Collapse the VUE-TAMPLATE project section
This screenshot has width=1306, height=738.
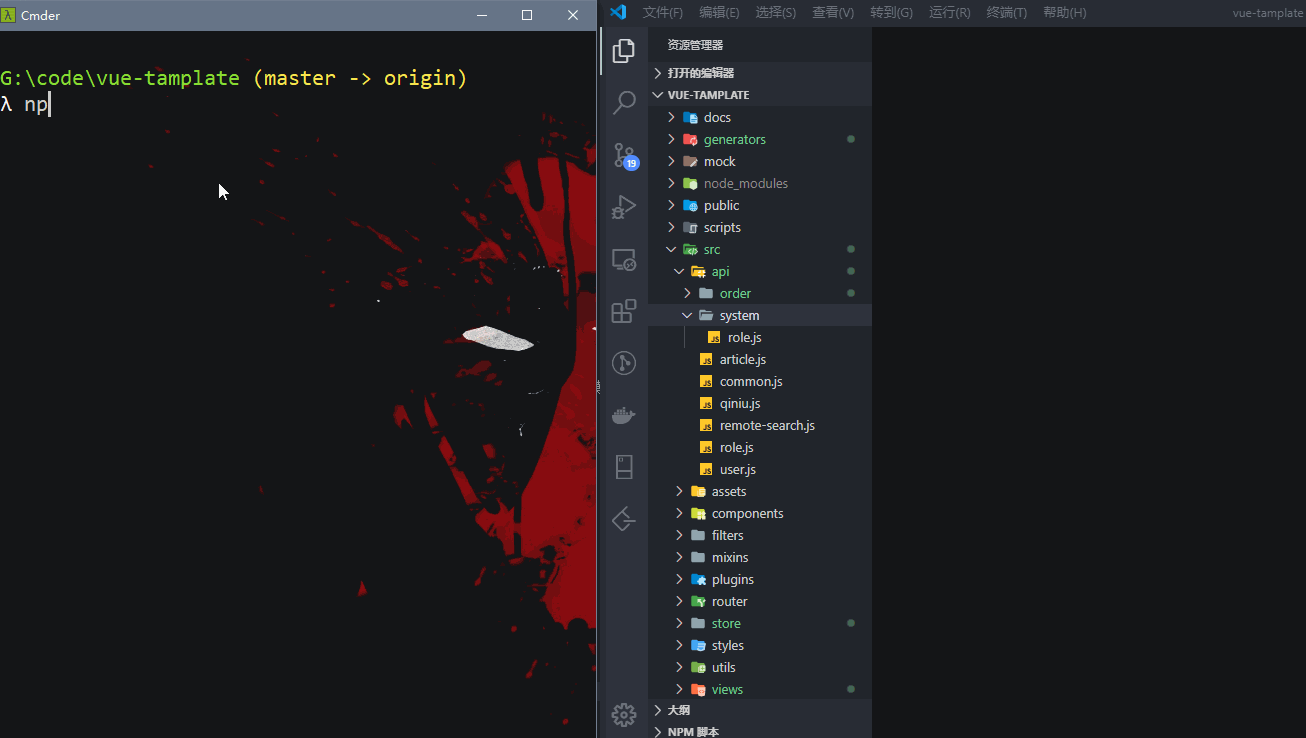pyautogui.click(x=658, y=95)
